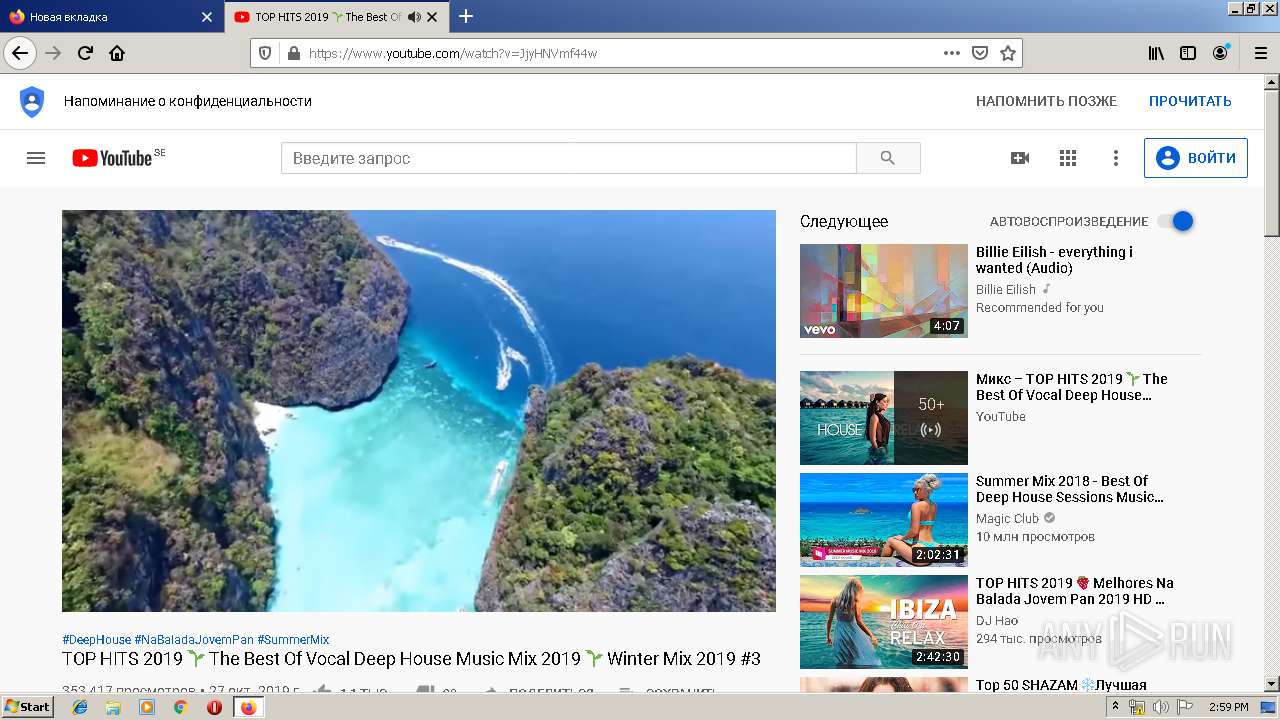Open YouTube settings three-dot menu
The width and height of the screenshot is (1280, 720).
1116,158
